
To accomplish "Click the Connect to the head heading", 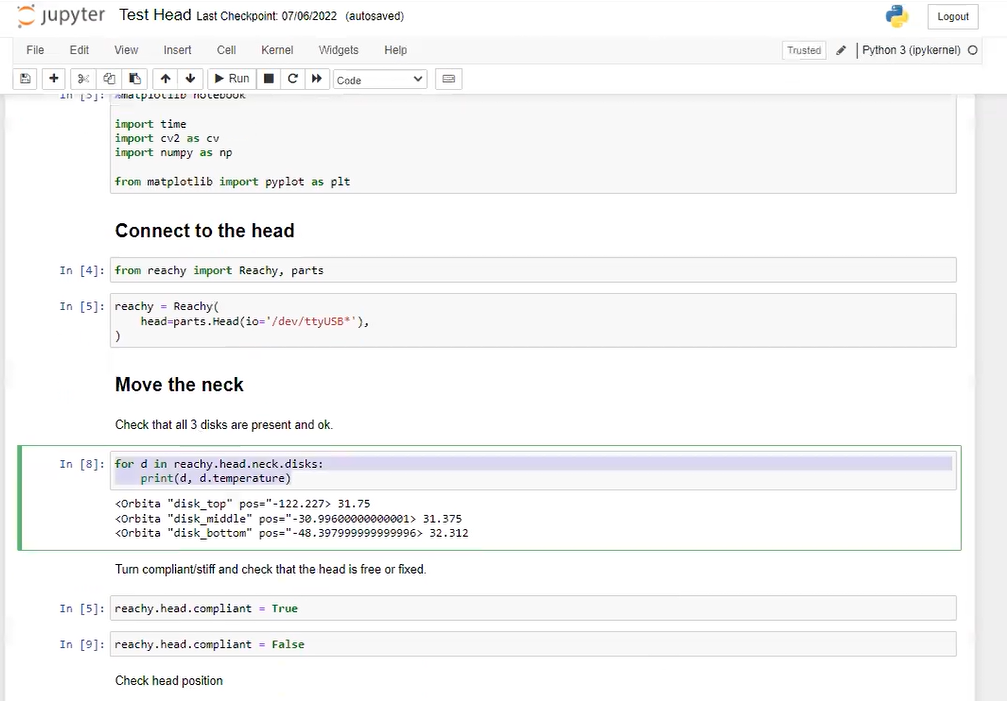I will (204, 230).
